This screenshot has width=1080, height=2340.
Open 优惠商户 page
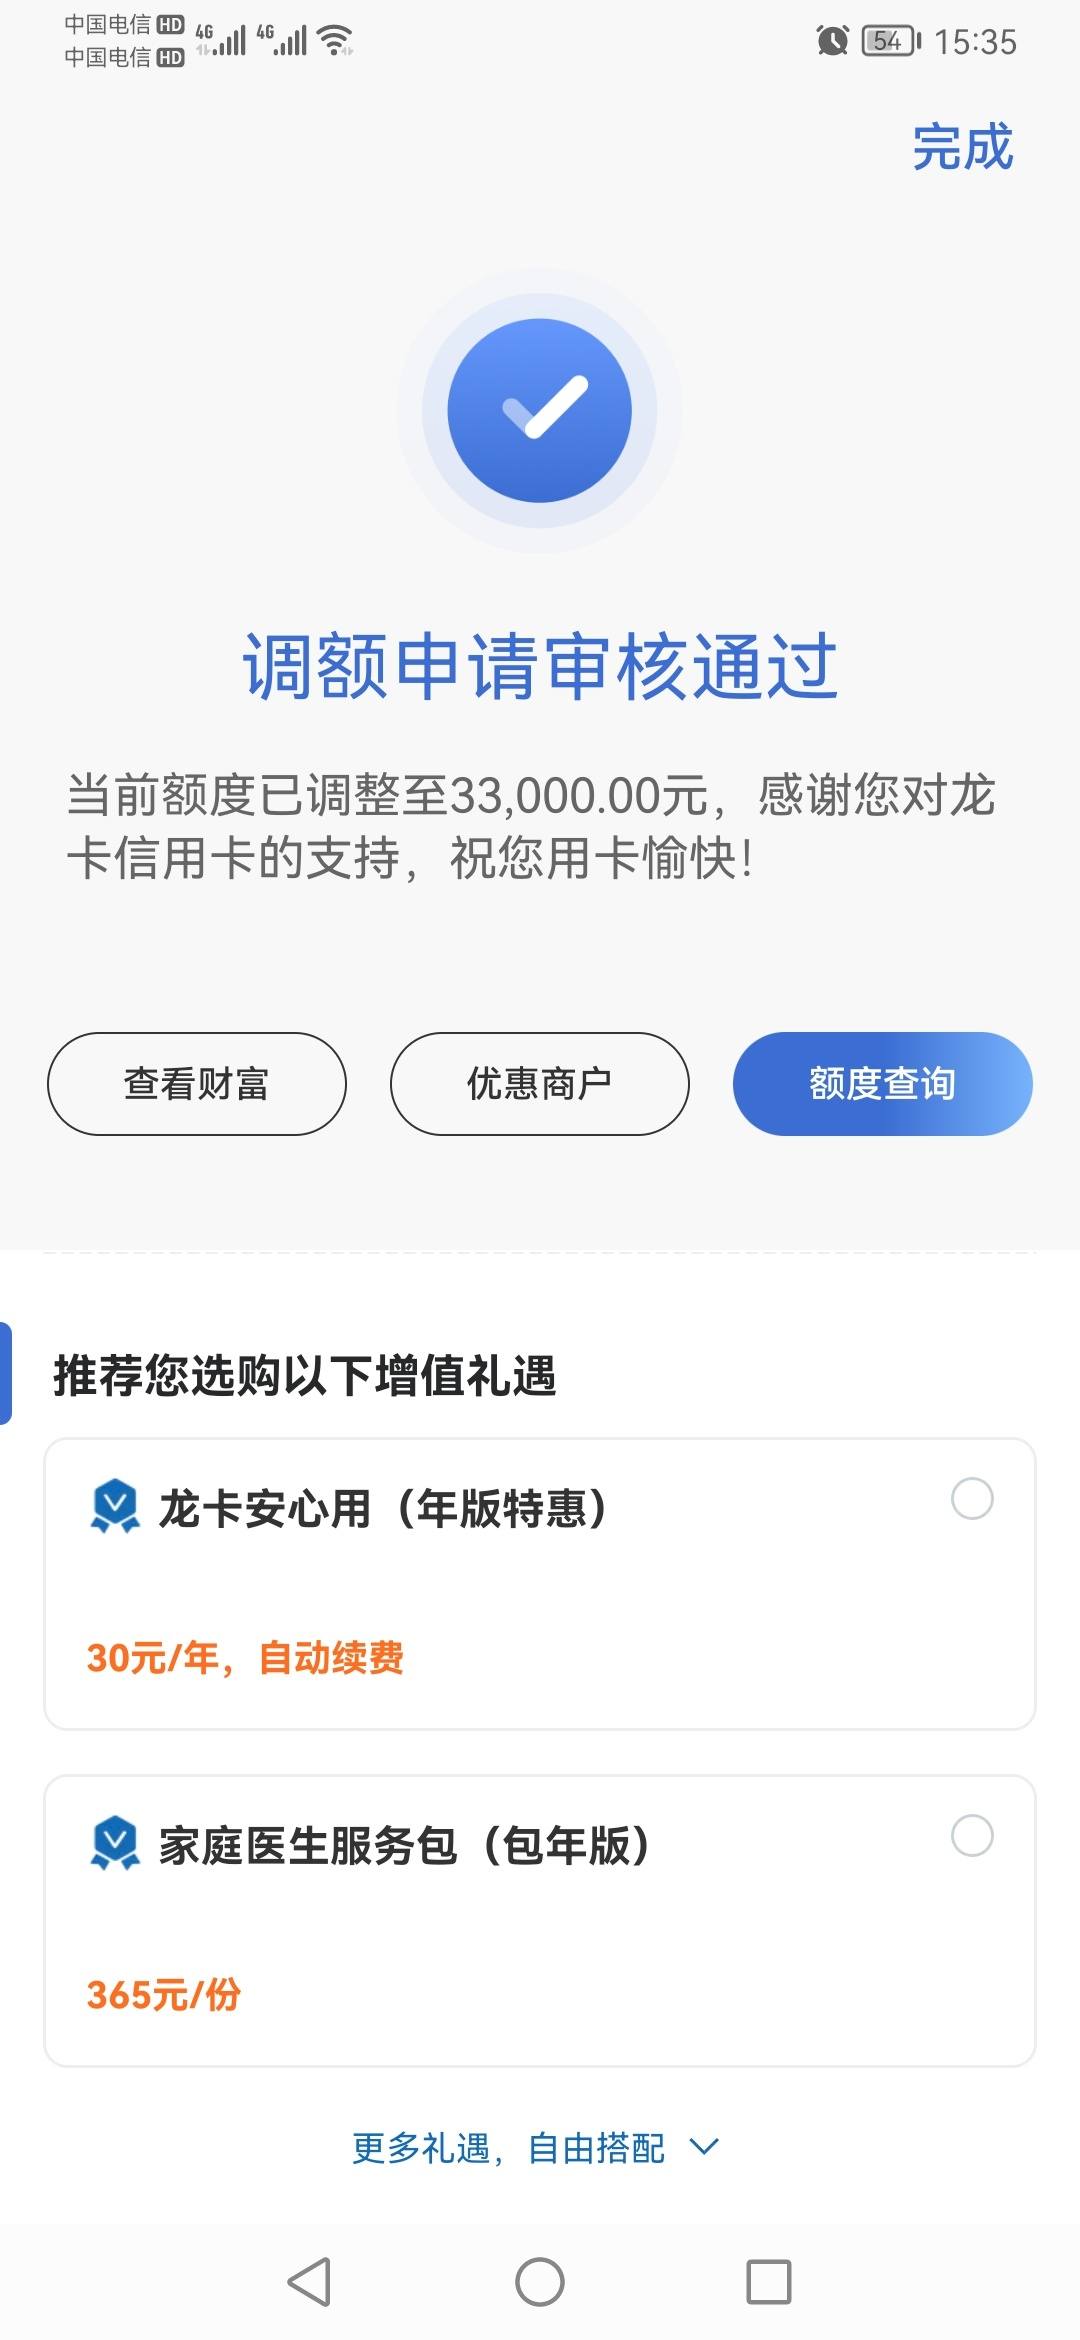click(540, 1084)
